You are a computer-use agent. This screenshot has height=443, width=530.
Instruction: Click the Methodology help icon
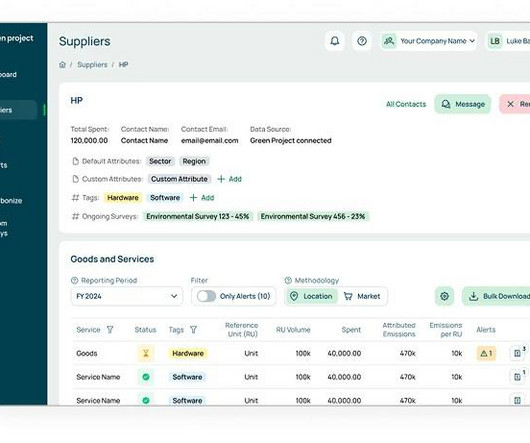[x=288, y=280]
